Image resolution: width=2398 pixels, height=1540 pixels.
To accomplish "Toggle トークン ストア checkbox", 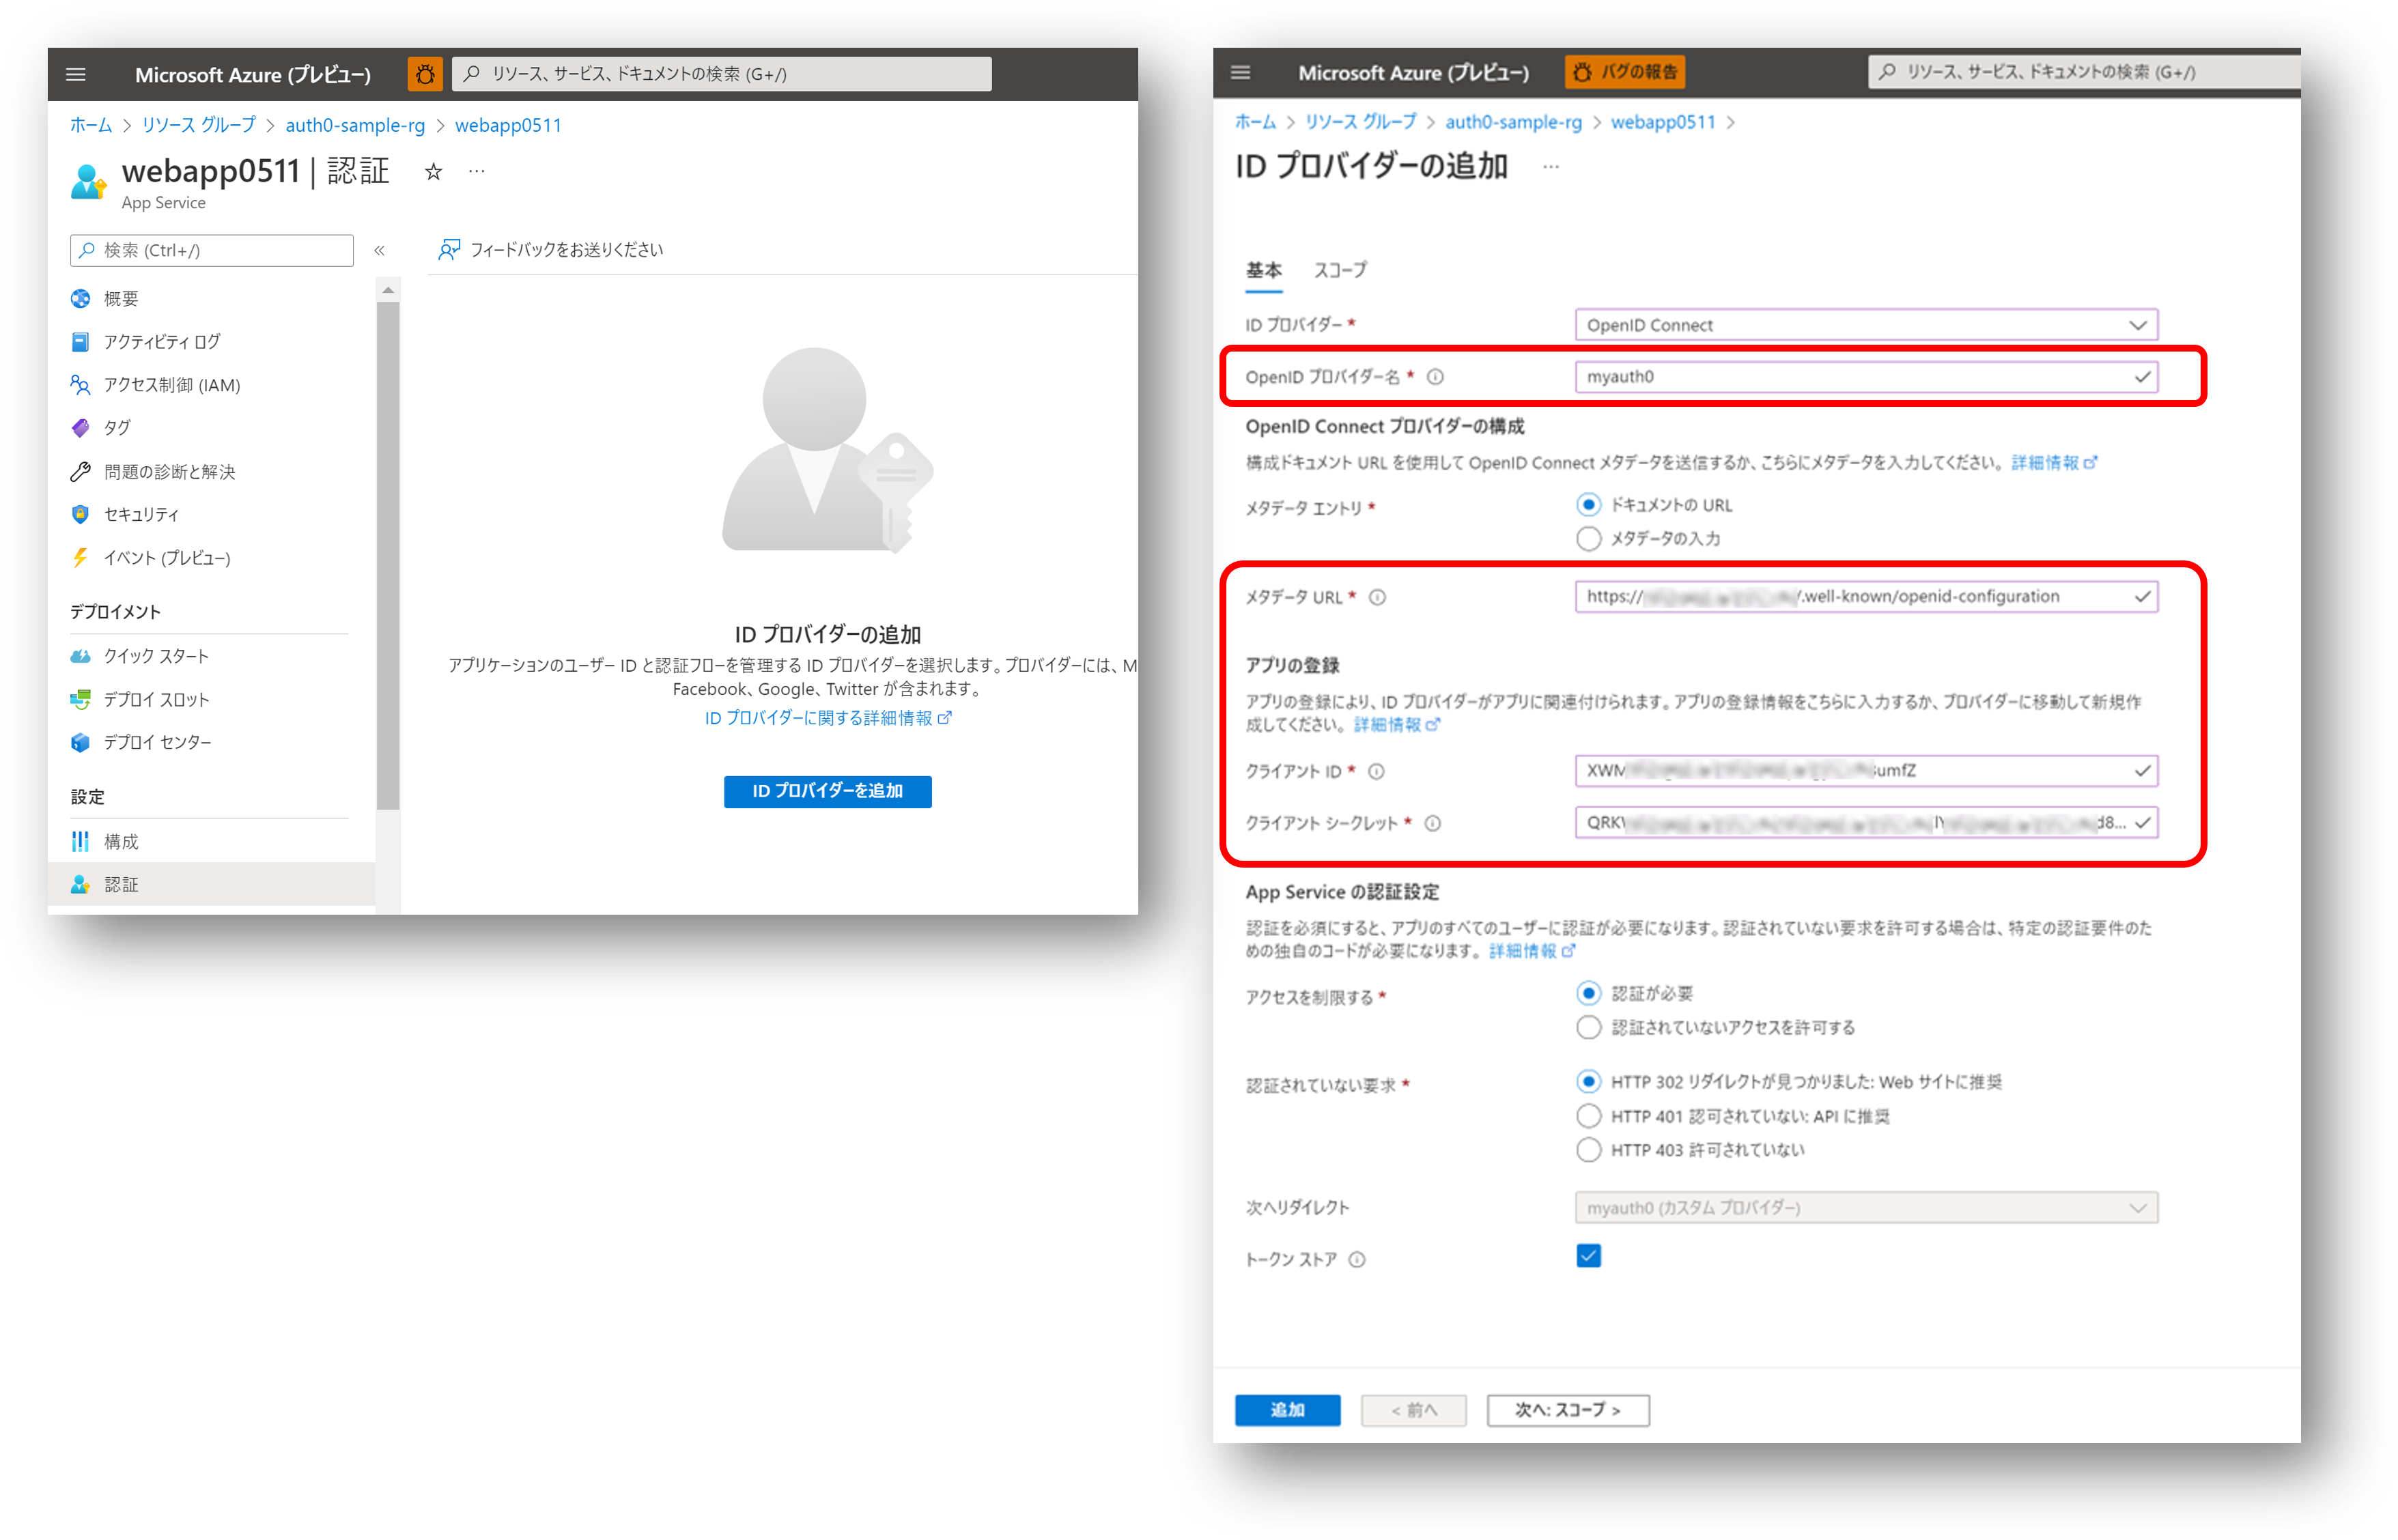I will [1588, 1256].
